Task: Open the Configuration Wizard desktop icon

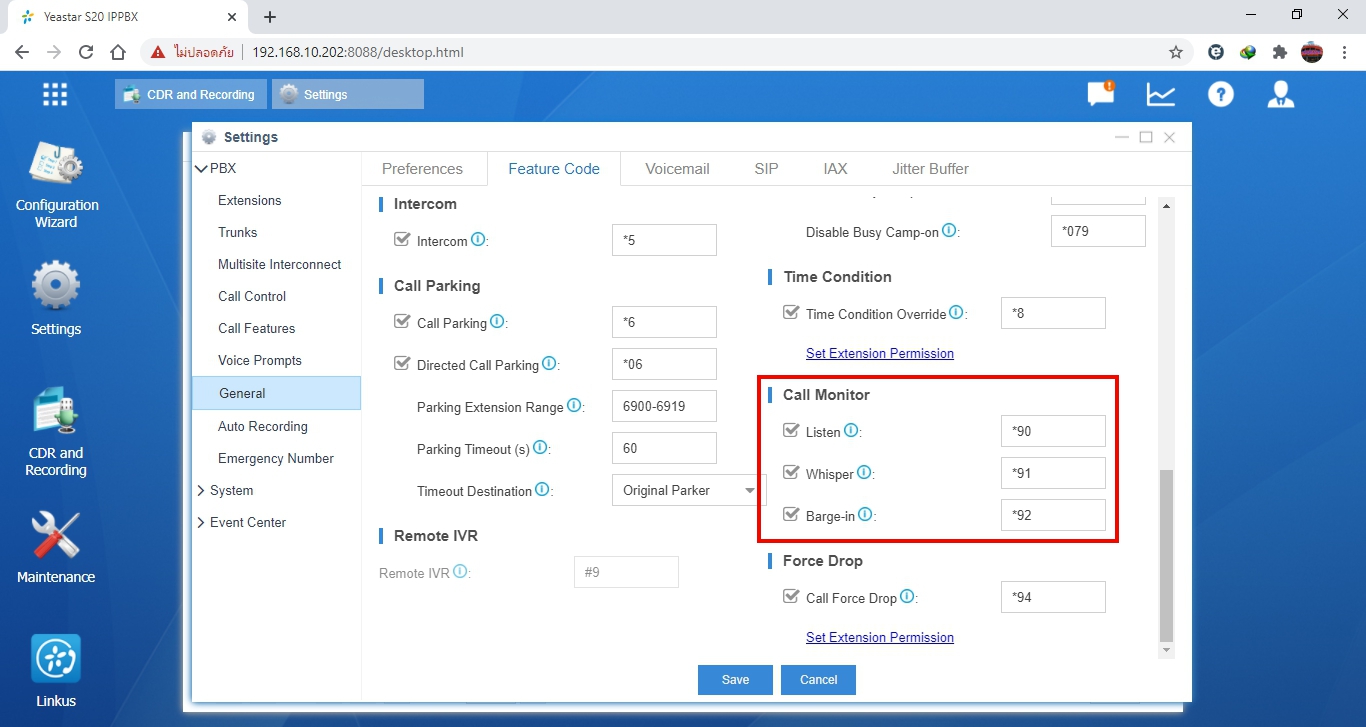Action: pos(56,167)
